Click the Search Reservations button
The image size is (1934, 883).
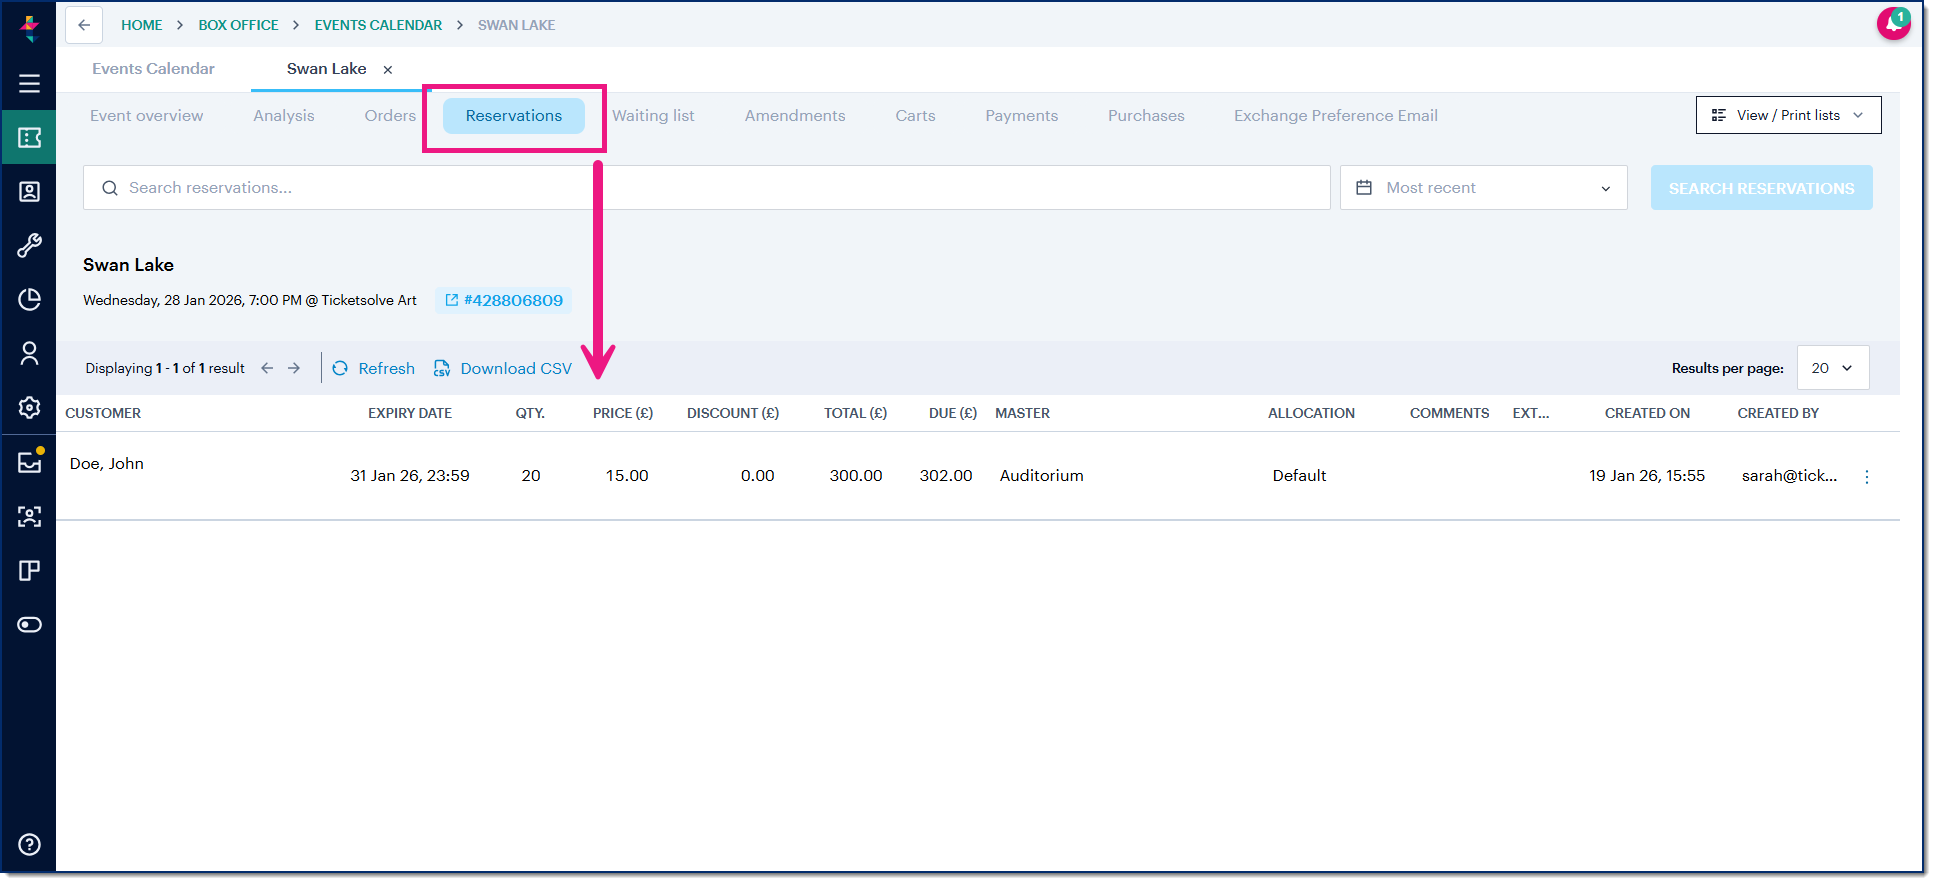[x=1761, y=188]
